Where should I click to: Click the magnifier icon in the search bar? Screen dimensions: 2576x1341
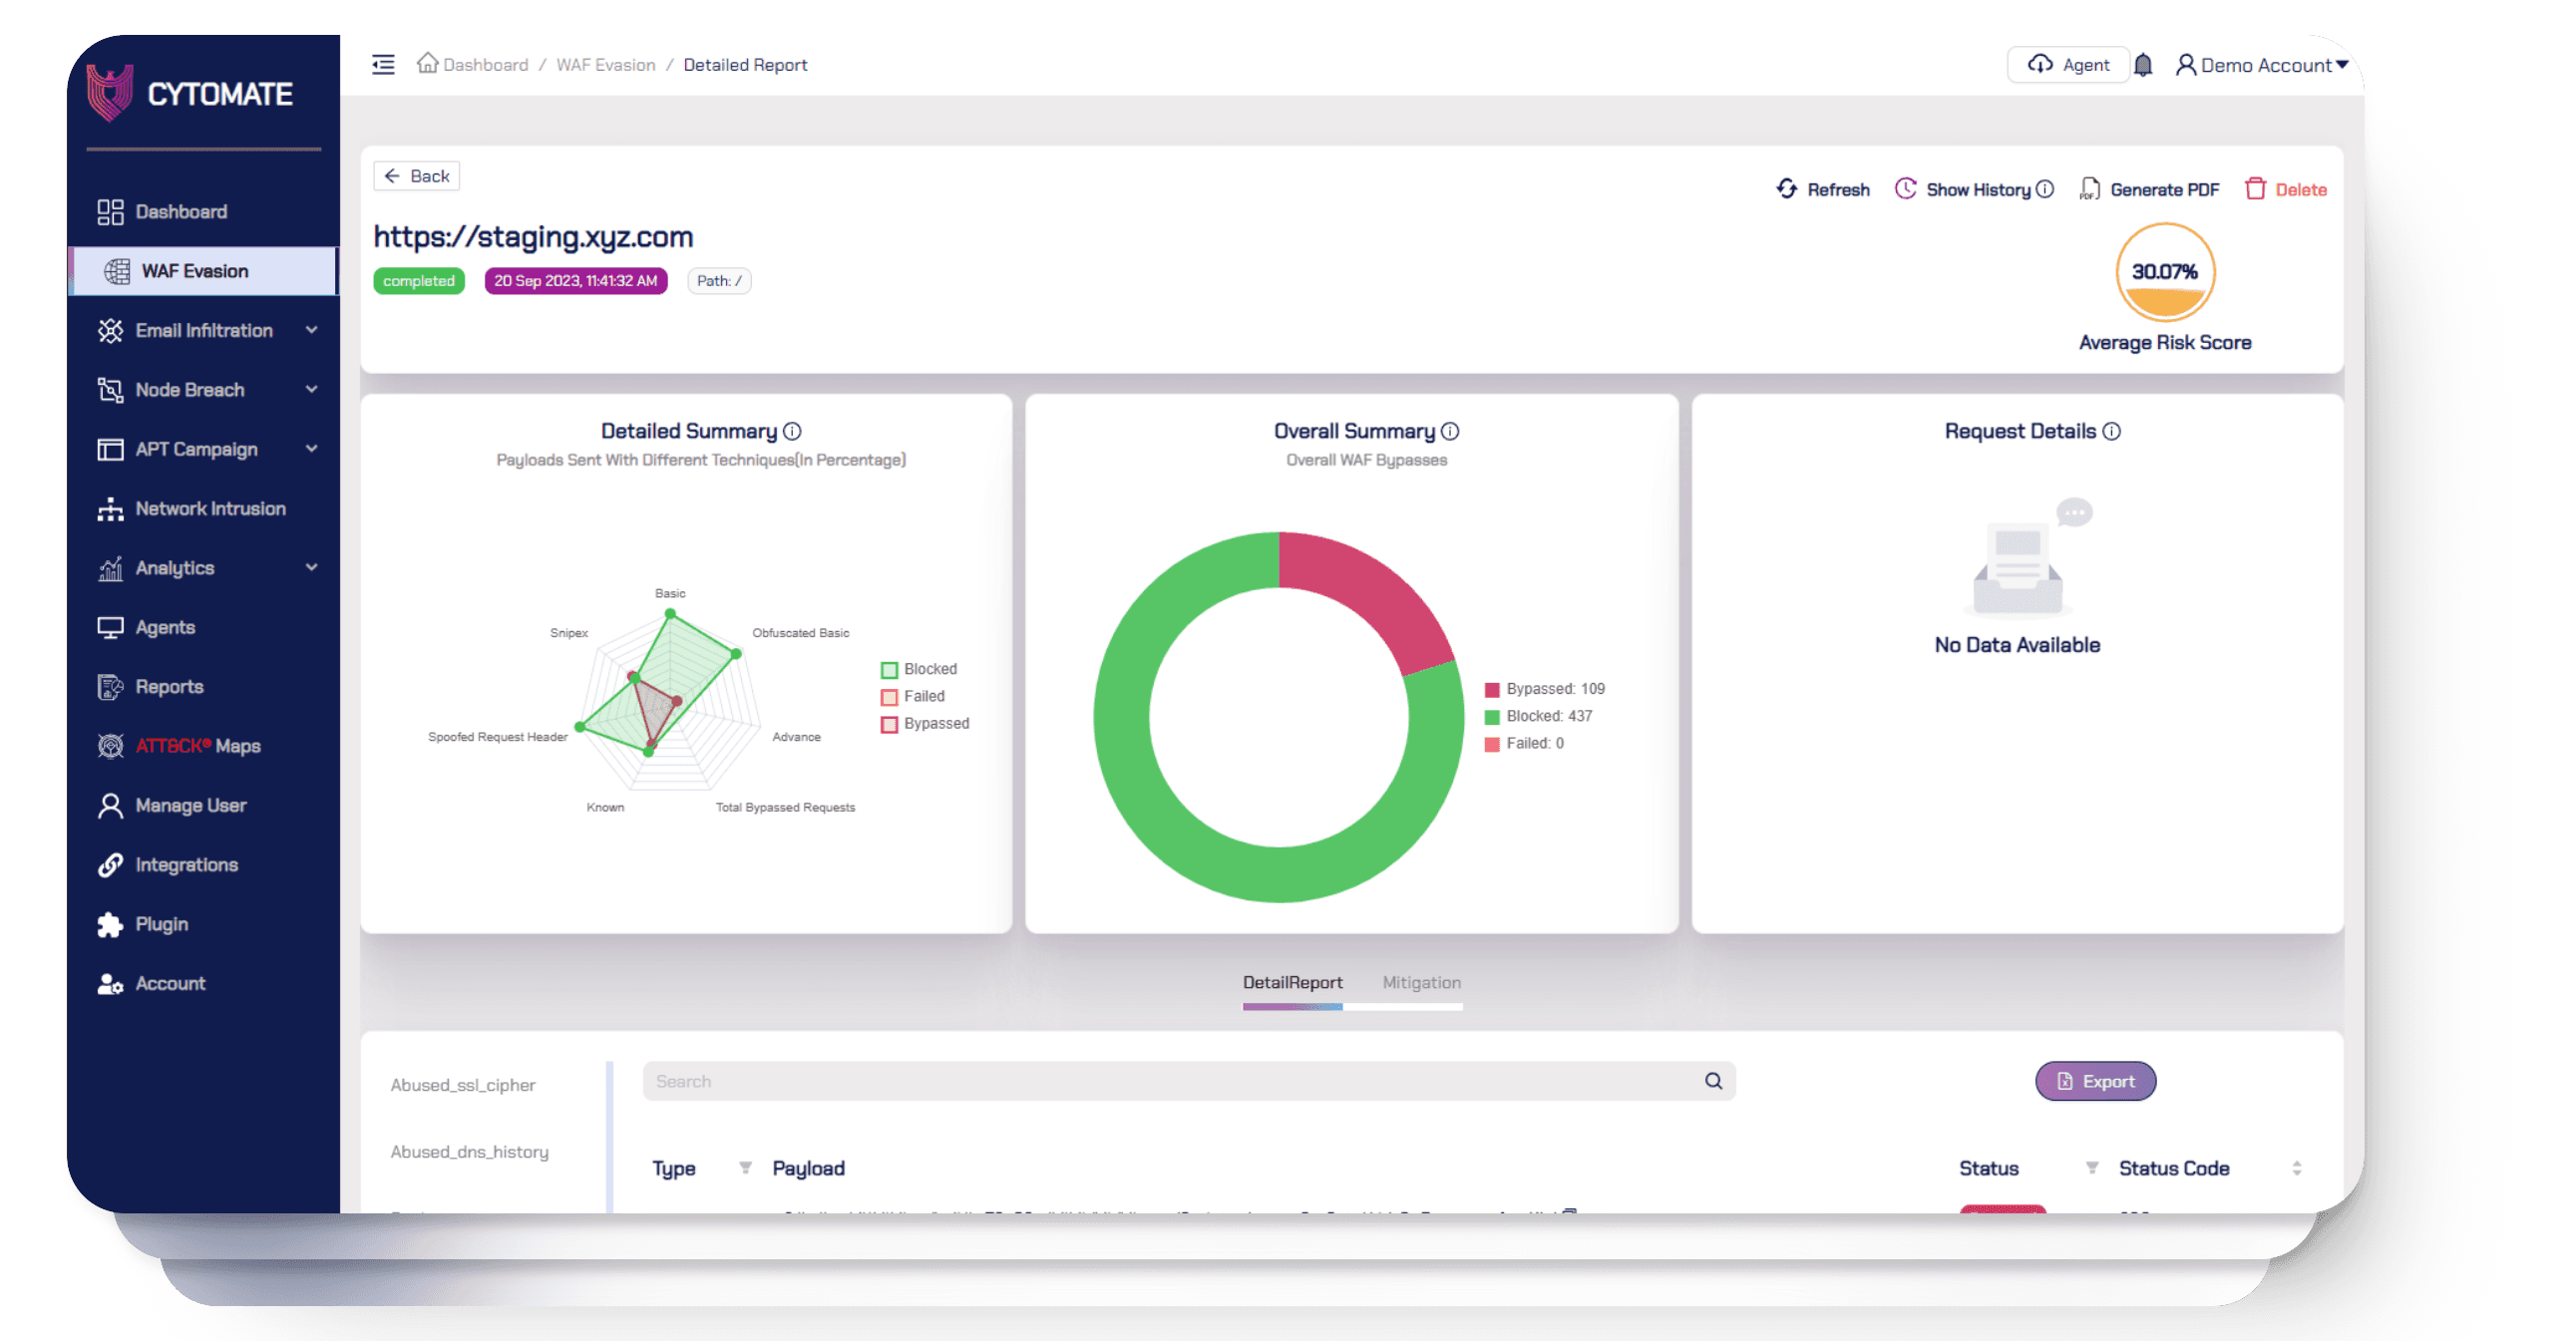click(1713, 1081)
